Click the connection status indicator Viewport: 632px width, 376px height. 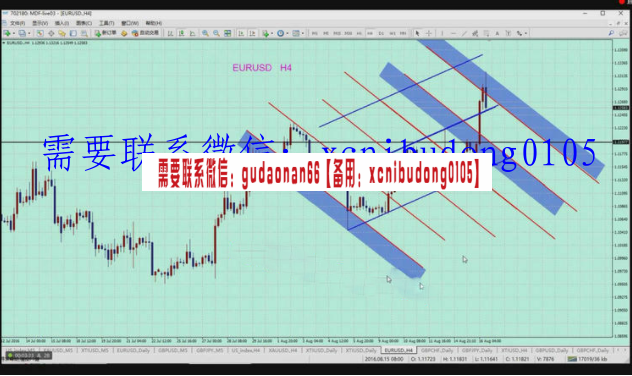tap(587, 359)
